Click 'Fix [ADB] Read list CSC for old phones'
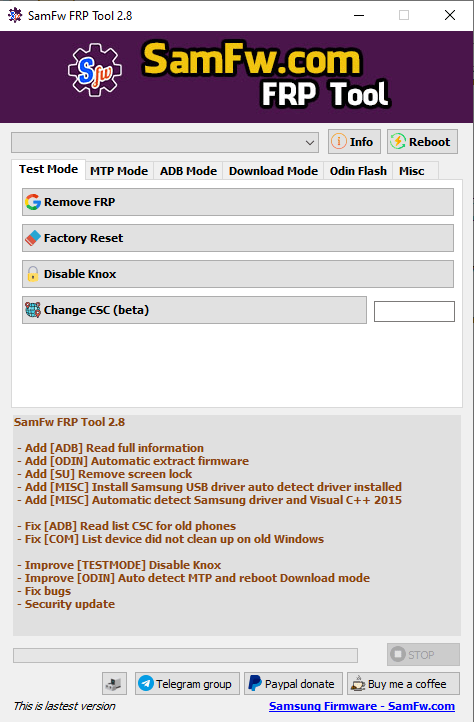 click(x=127, y=526)
